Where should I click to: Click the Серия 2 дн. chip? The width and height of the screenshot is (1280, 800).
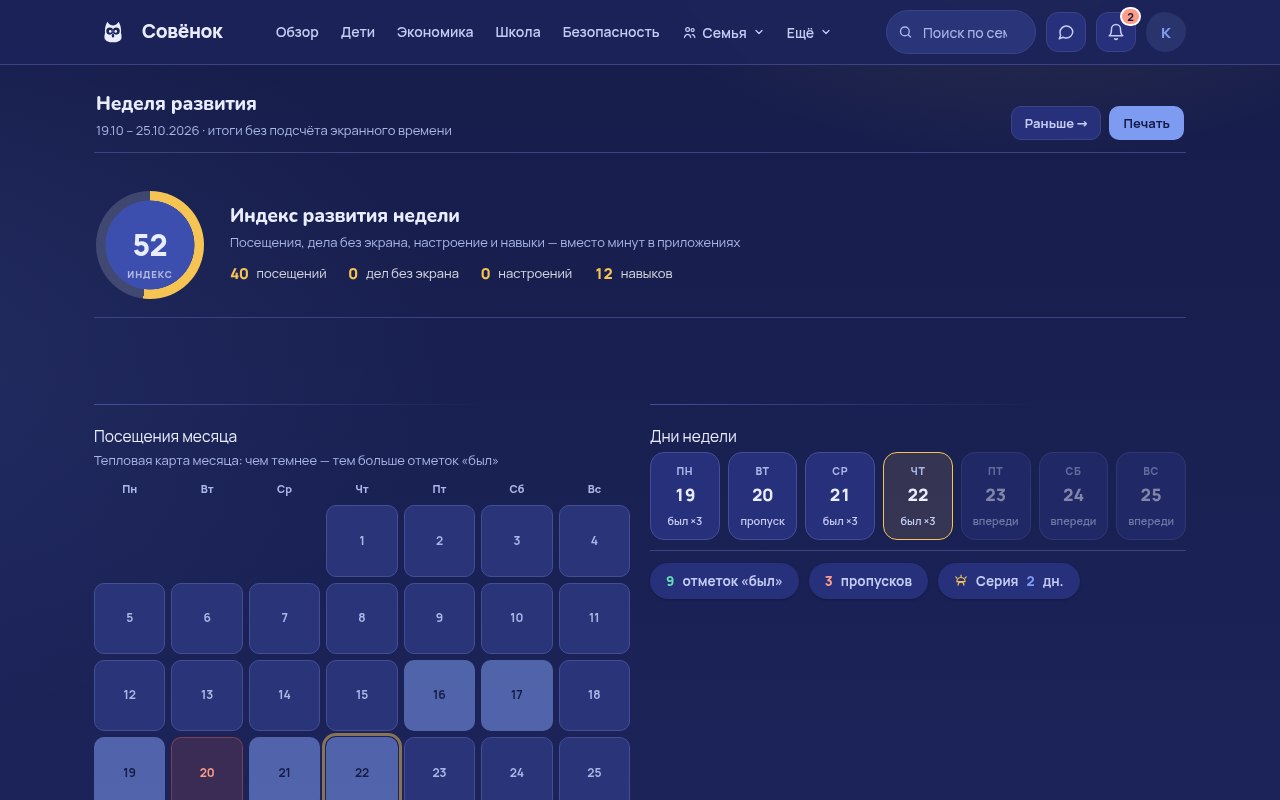(x=1009, y=581)
